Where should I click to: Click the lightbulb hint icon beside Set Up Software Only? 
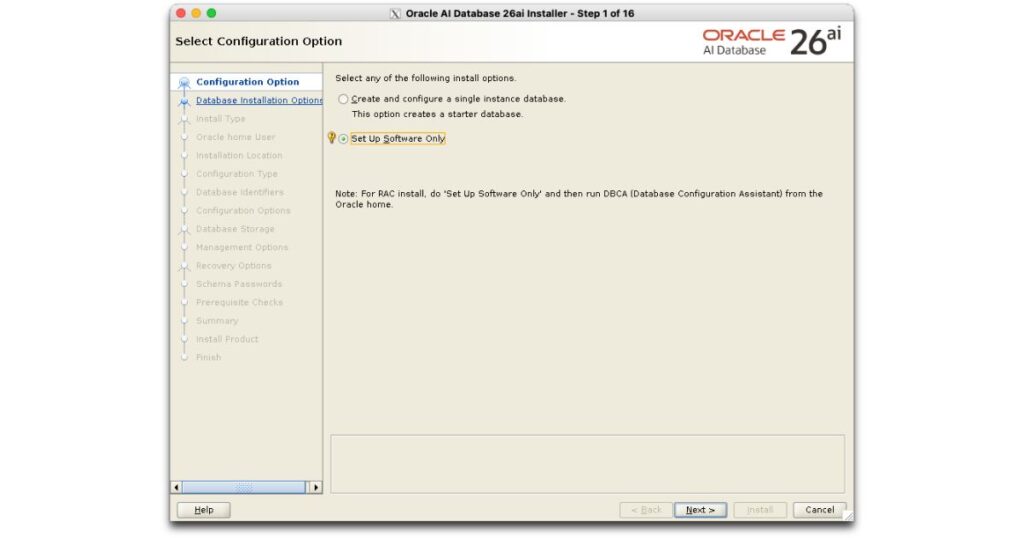click(332, 138)
